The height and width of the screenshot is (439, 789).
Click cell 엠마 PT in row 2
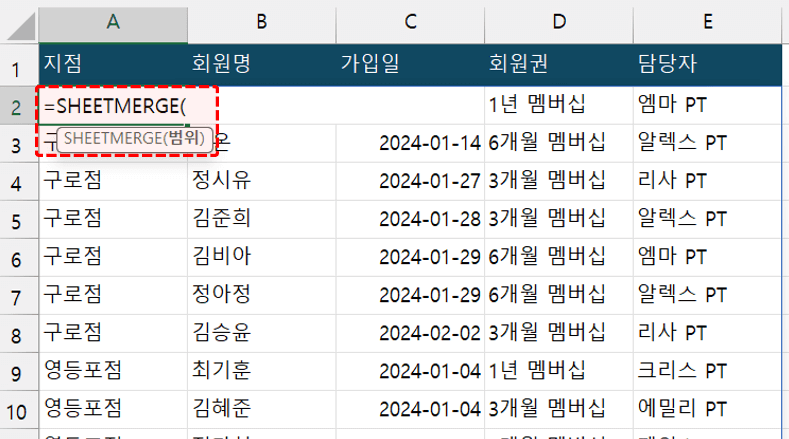pyautogui.click(x=707, y=106)
